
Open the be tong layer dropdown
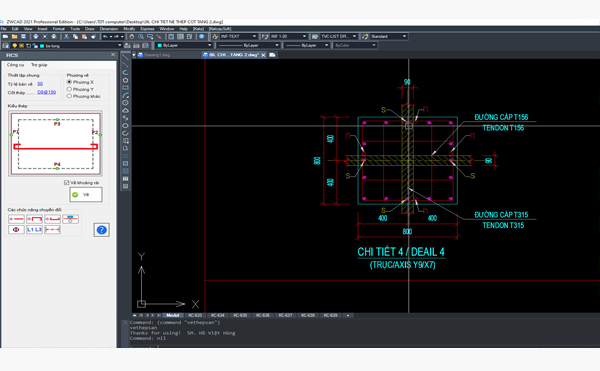tap(81, 46)
